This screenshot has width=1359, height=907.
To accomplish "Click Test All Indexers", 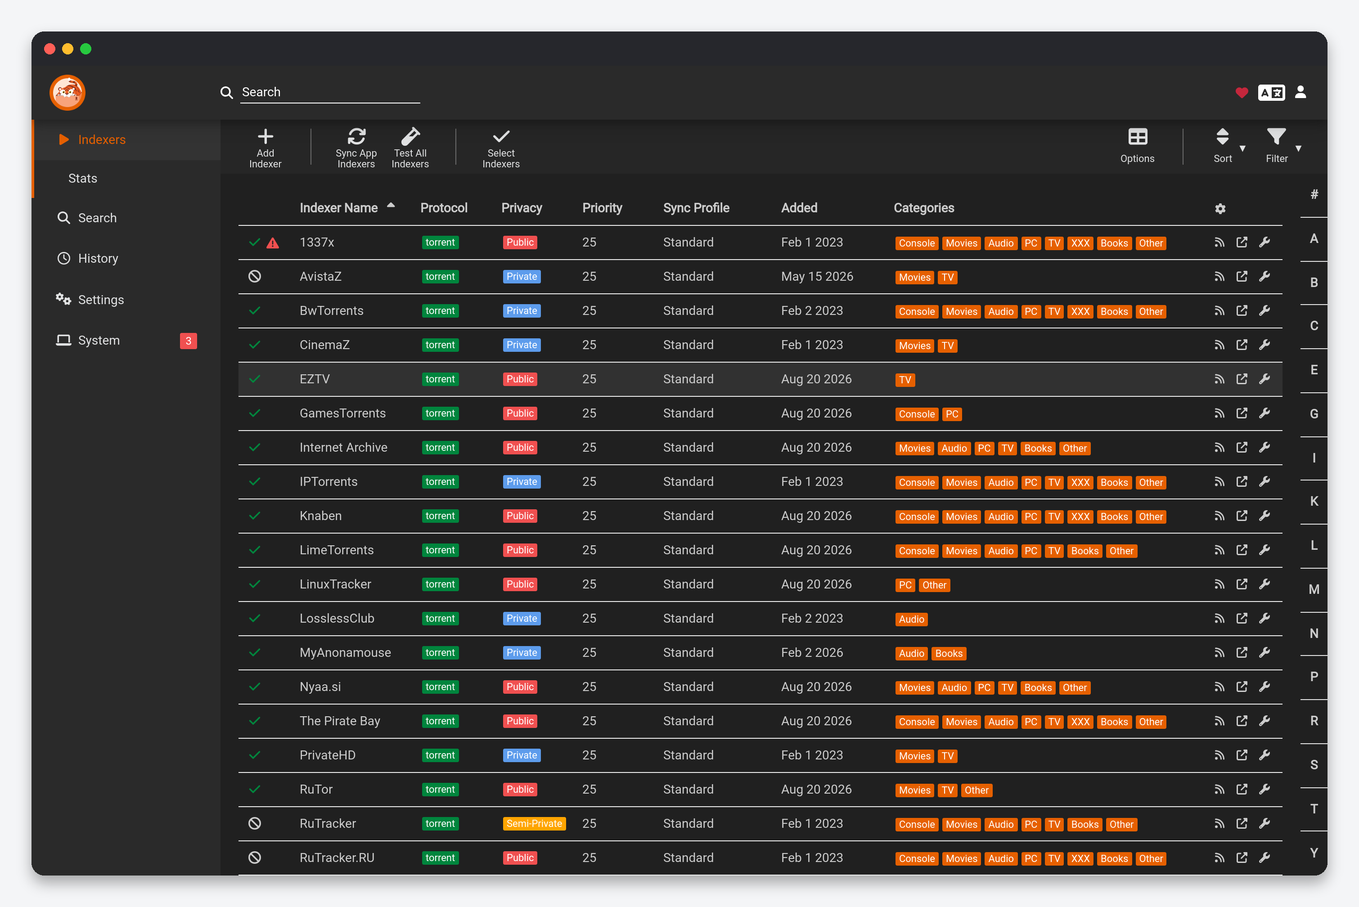I will [410, 148].
